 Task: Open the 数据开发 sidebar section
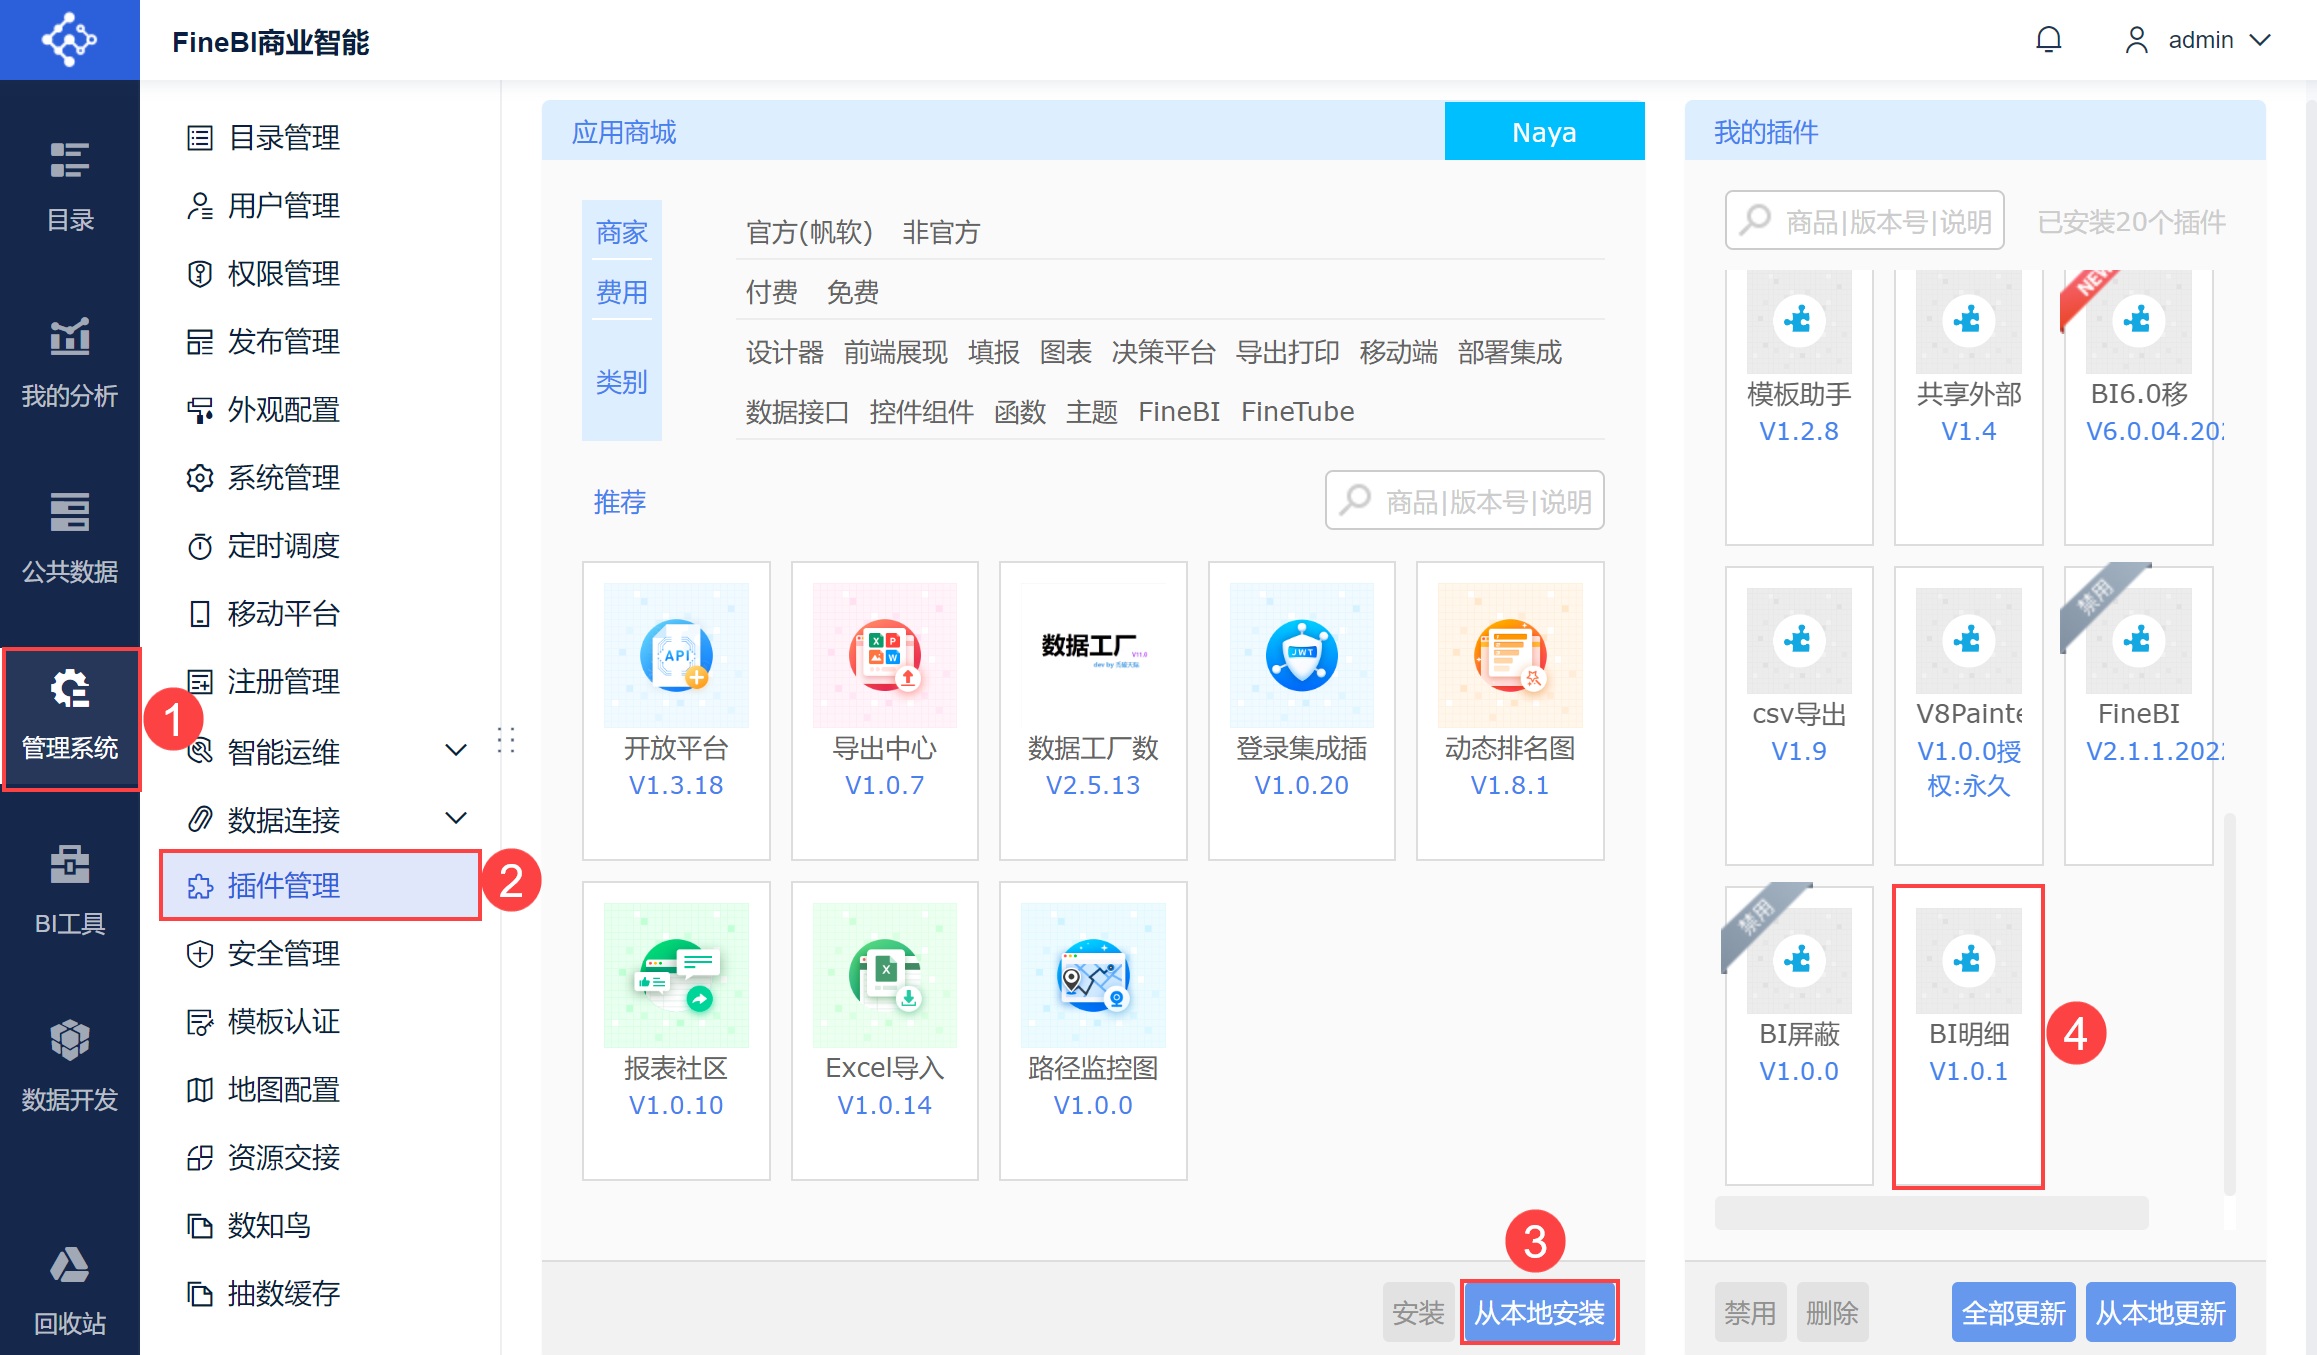pos(69,1066)
